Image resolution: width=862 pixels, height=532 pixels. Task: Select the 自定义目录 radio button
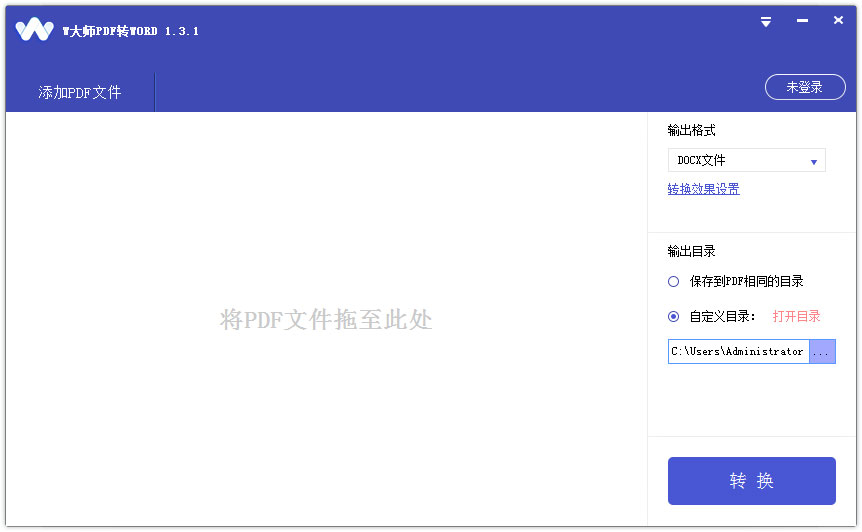[674, 316]
